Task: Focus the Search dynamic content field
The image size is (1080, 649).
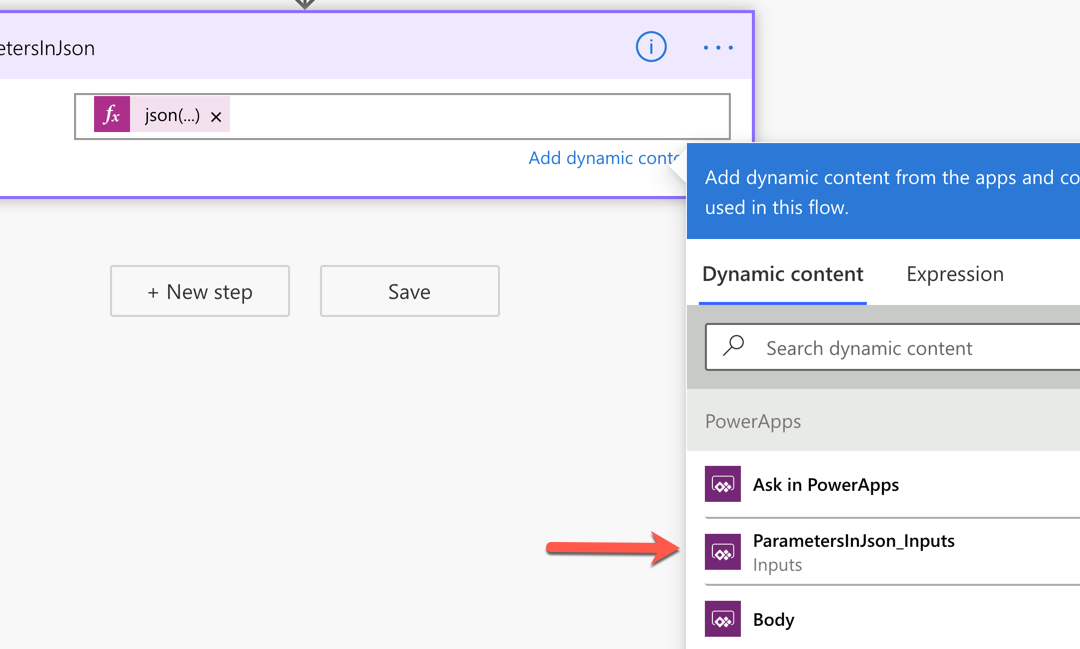Action: coord(900,348)
